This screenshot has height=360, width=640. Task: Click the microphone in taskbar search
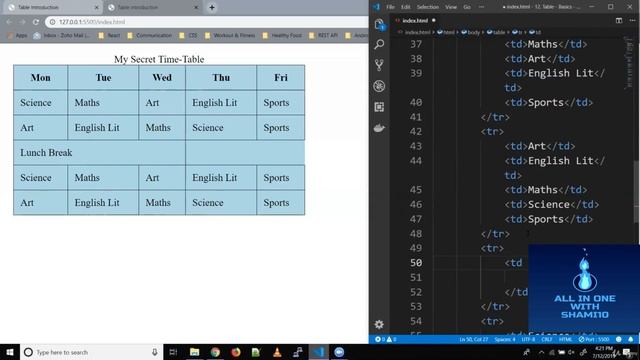155,352
